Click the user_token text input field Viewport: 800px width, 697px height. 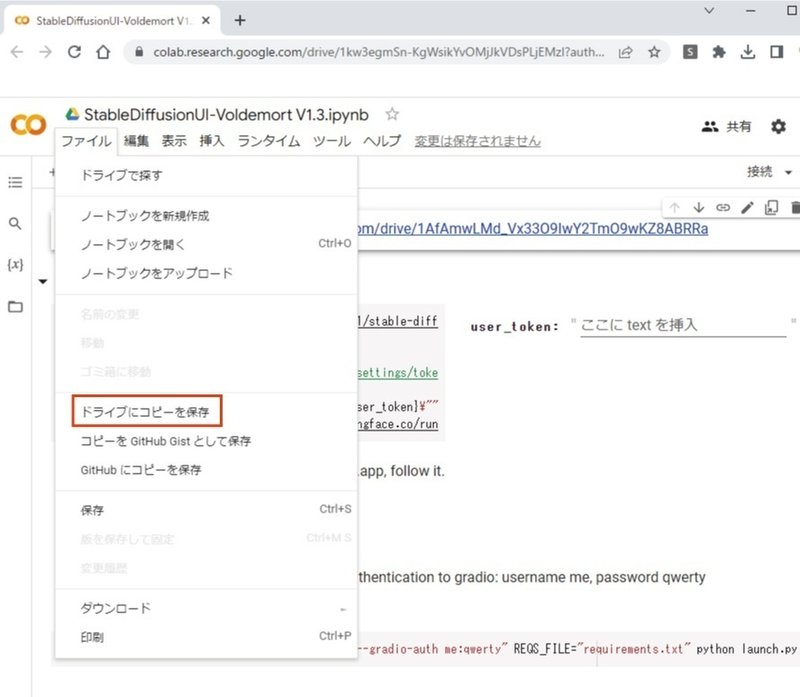683,325
